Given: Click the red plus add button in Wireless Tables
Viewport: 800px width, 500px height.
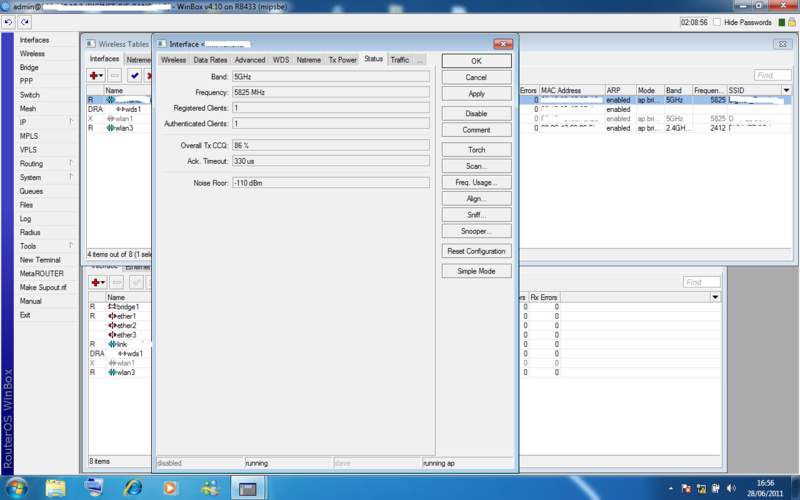Looking at the screenshot, I should (x=96, y=76).
